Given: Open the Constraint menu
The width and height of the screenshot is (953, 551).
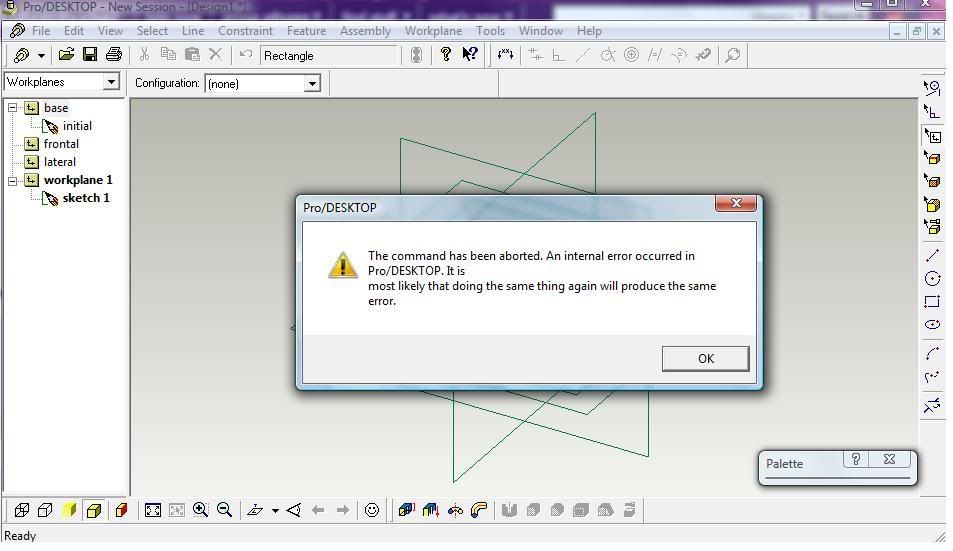Looking at the screenshot, I should [246, 31].
